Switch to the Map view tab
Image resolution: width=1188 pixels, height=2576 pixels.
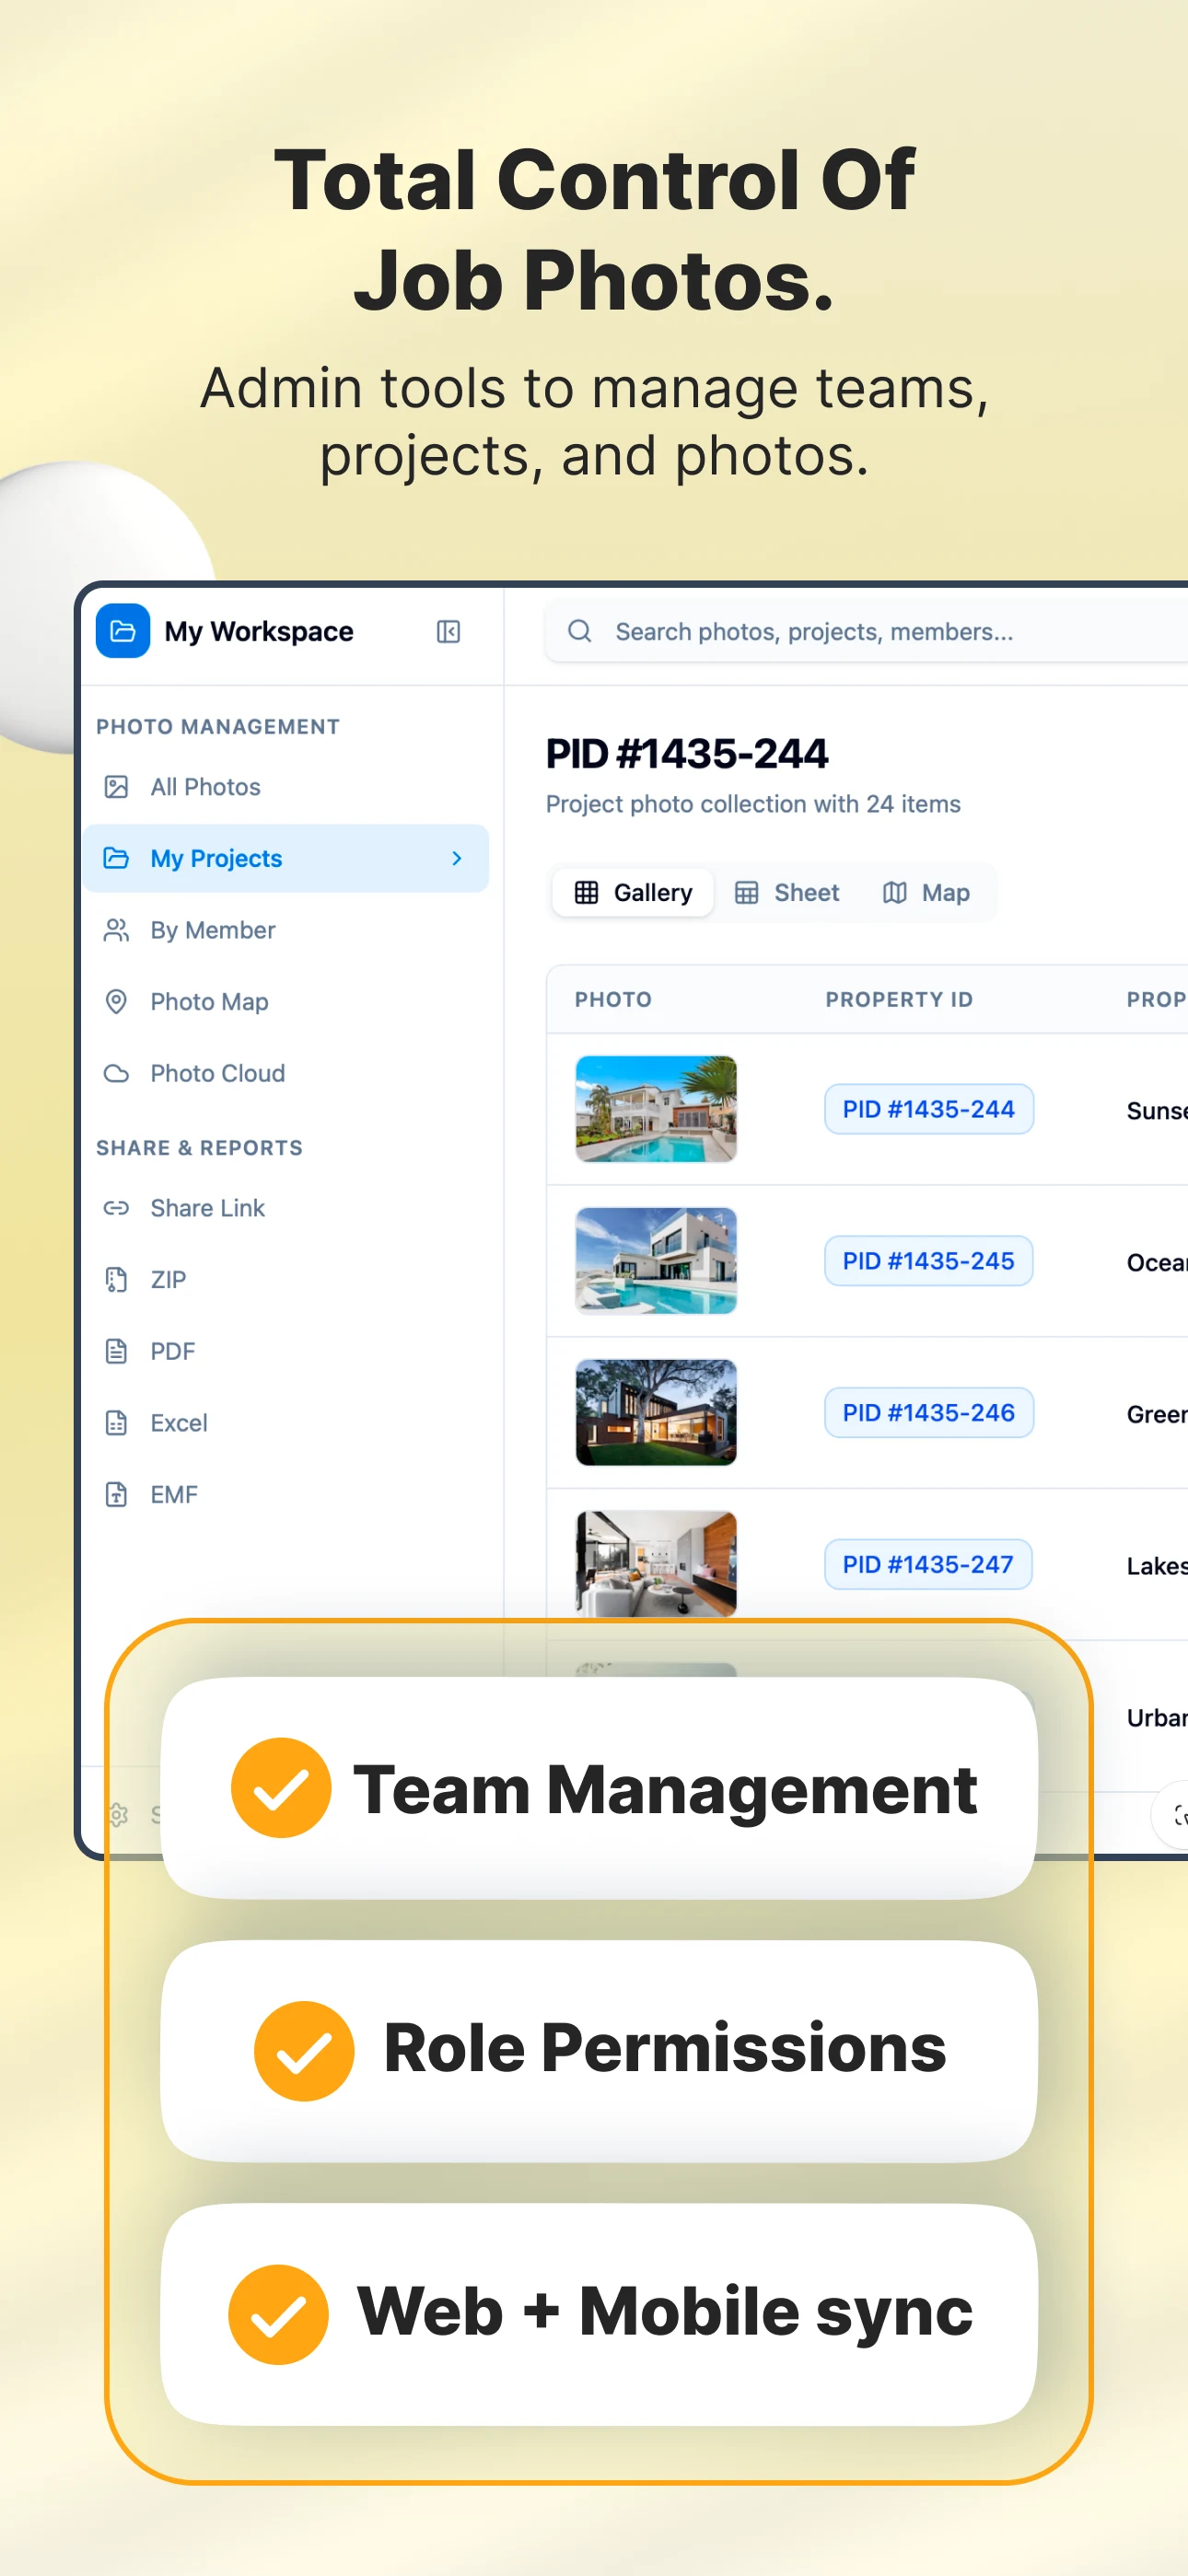(x=927, y=892)
